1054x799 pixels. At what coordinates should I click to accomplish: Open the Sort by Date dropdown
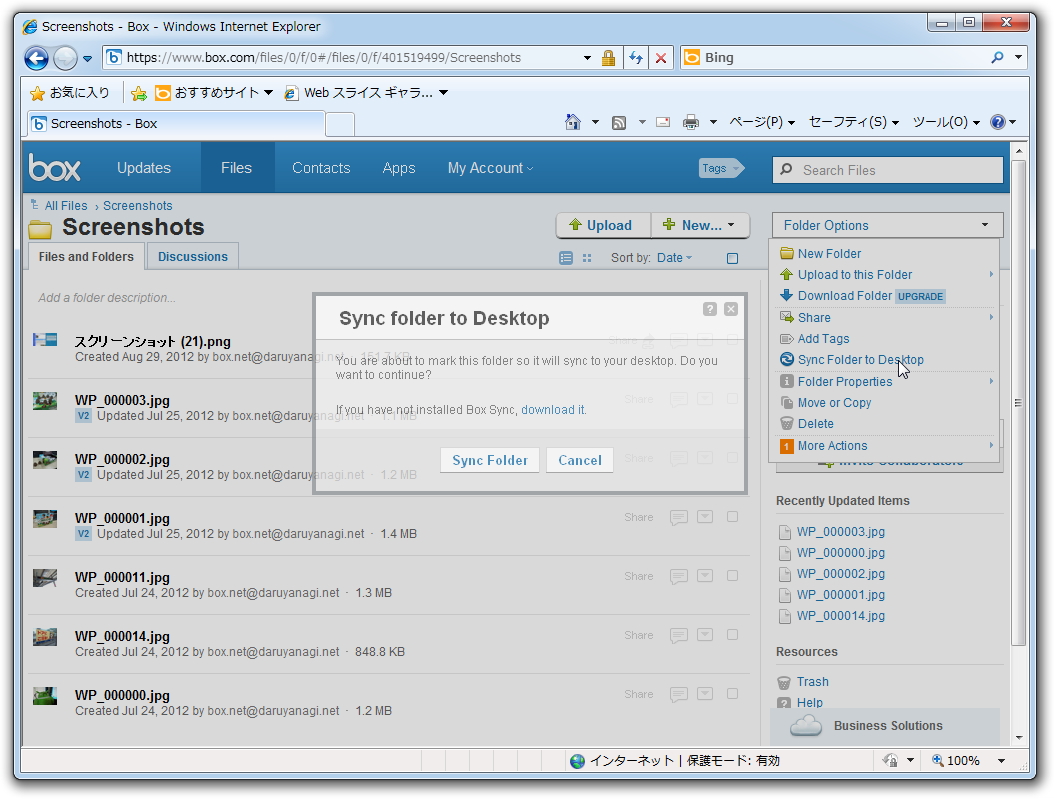[674, 257]
